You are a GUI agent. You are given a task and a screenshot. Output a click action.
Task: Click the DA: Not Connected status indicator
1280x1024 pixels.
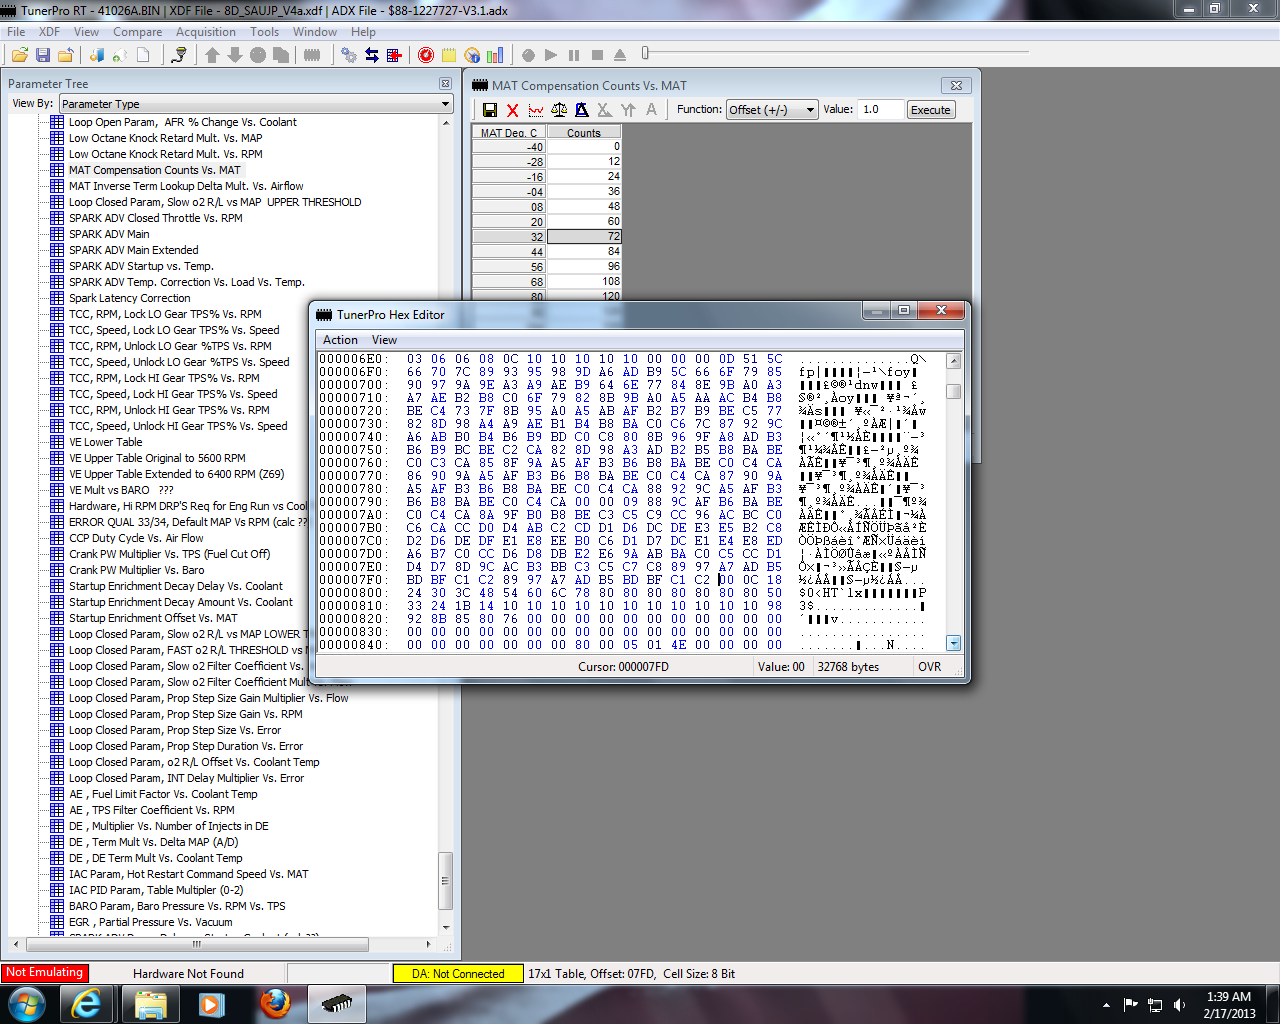click(x=458, y=973)
